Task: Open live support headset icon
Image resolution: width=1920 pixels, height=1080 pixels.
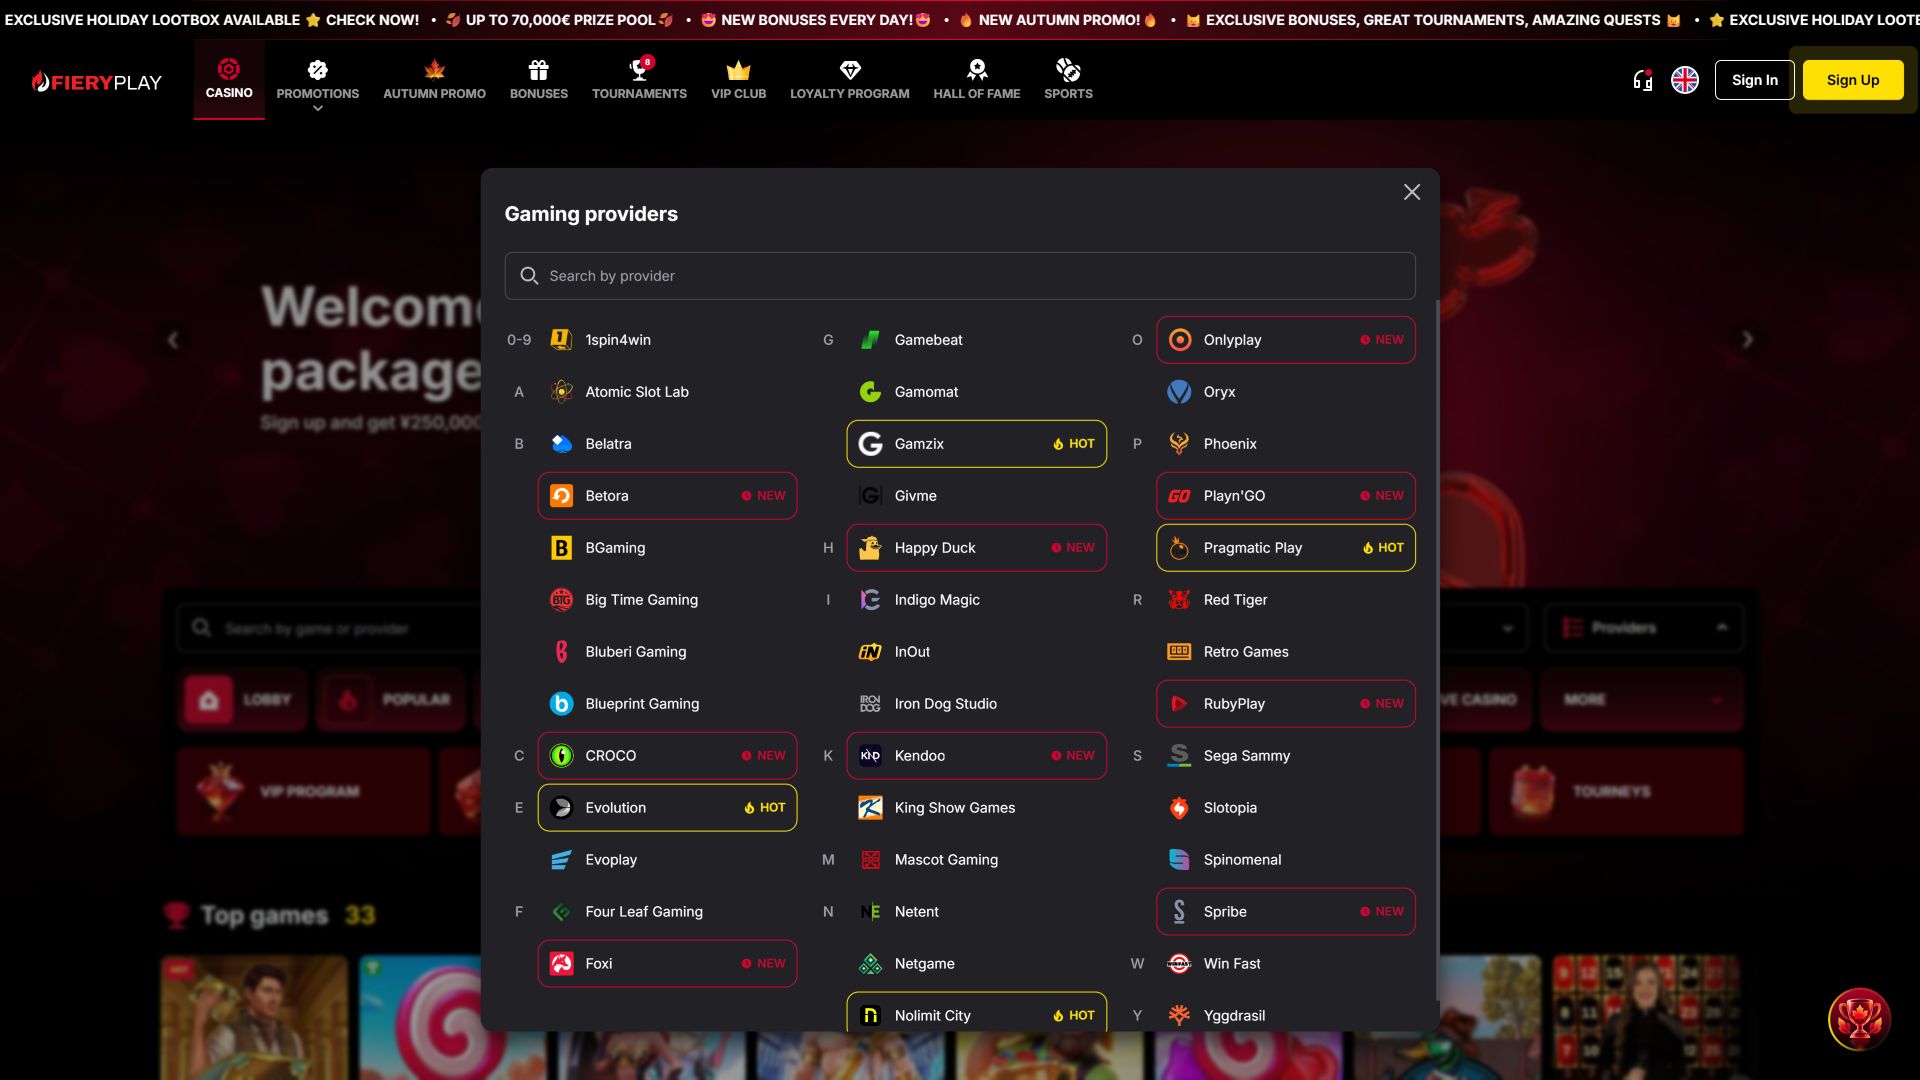Action: coord(1642,80)
